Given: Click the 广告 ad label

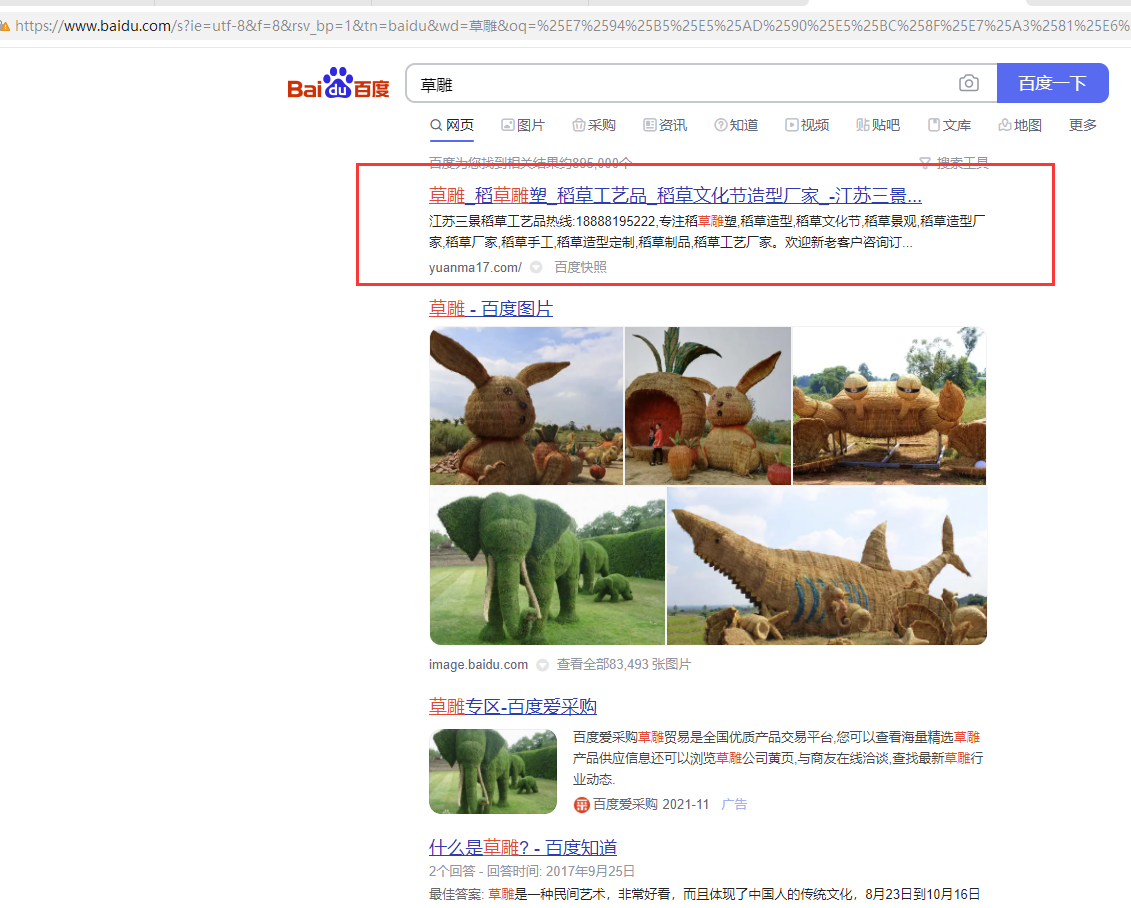Looking at the screenshot, I should pyautogui.click(x=734, y=804).
